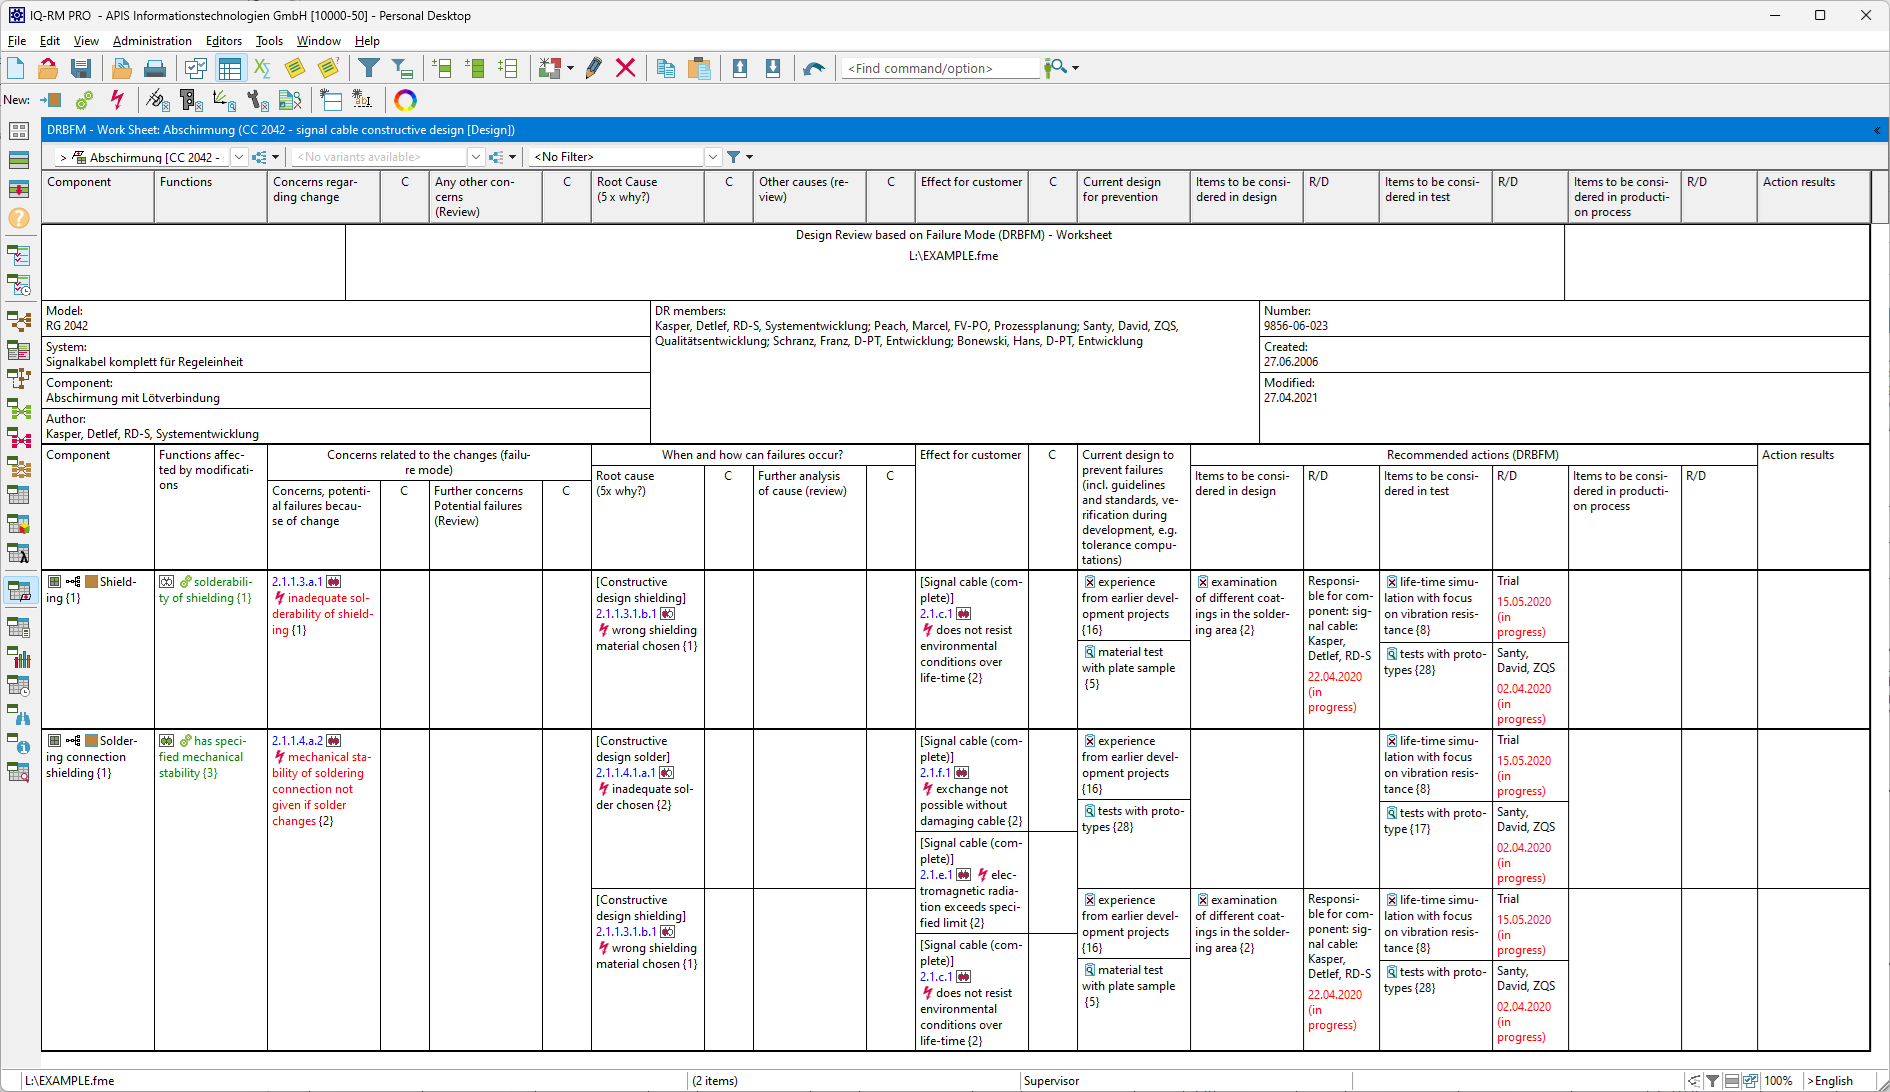Expand dropdown arrow beside the search icon

1076,68
